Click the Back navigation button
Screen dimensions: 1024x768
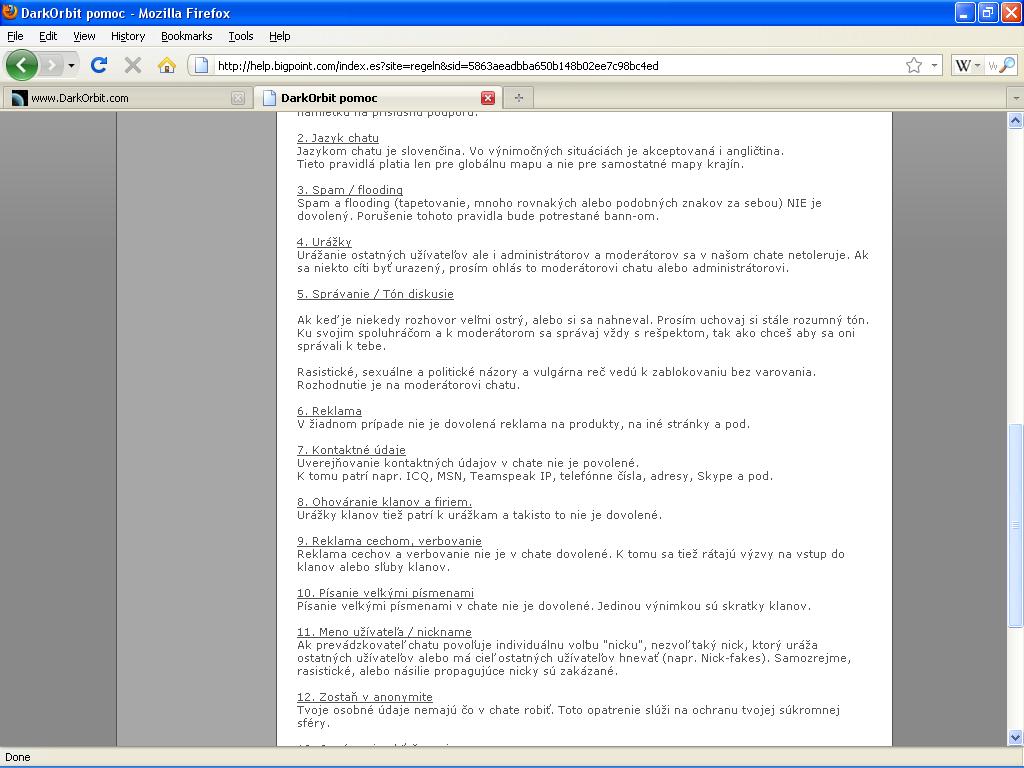click(x=22, y=65)
